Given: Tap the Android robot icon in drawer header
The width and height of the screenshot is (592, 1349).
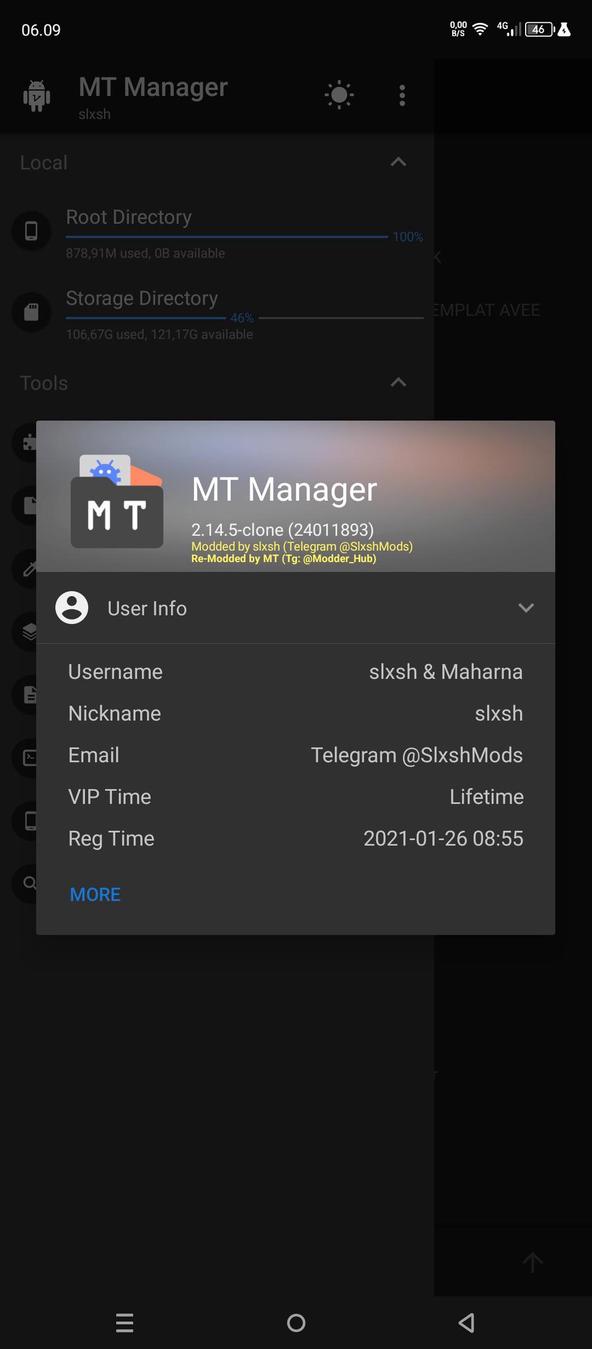Looking at the screenshot, I should (x=37, y=96).
